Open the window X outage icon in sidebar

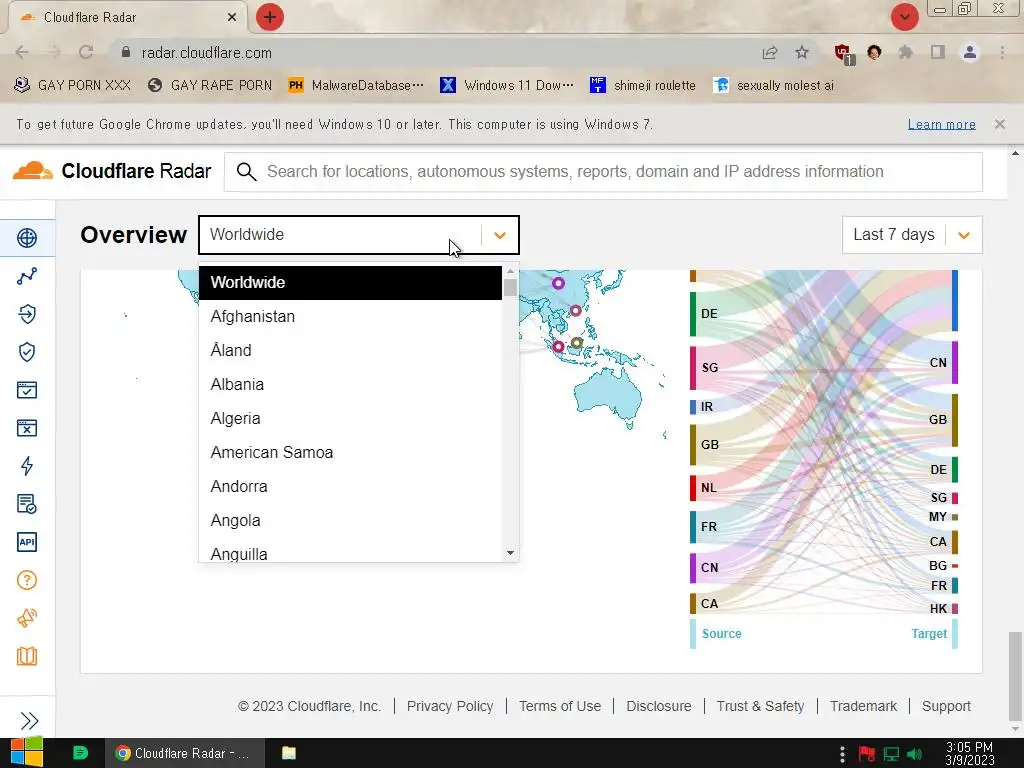[27, 428]
